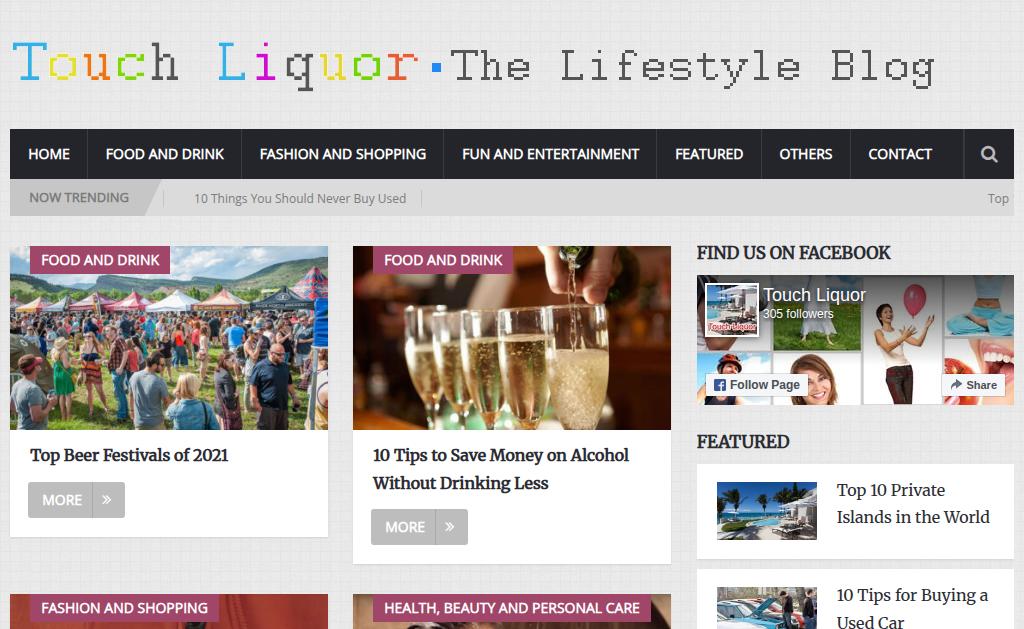Click the Touch Liquor Facebook profile picture
The width and height of the screenshot is (1024, 629).
732,310
